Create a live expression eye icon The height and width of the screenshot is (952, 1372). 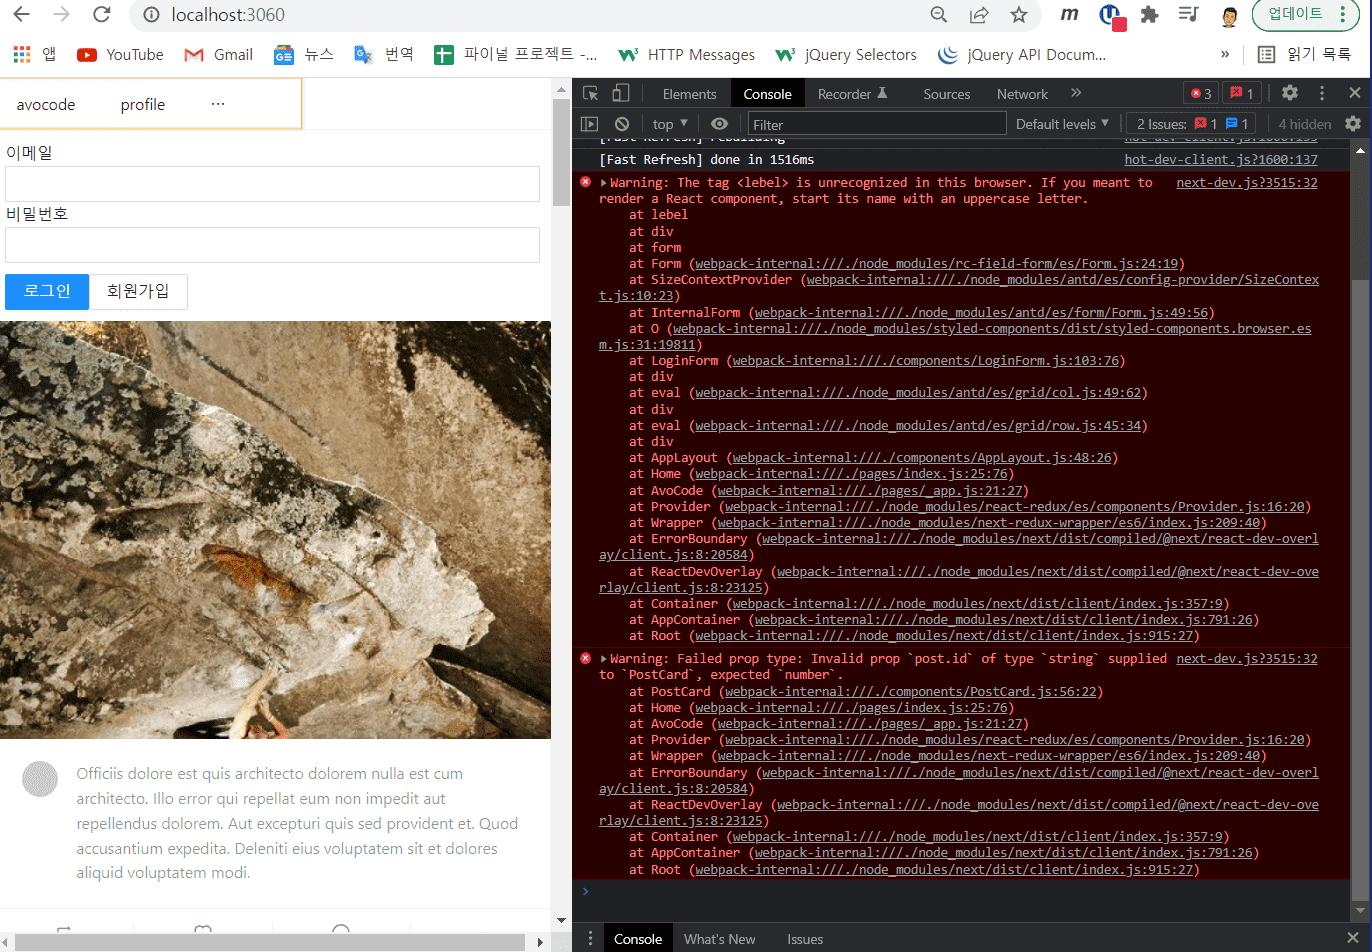pos(719,124)
